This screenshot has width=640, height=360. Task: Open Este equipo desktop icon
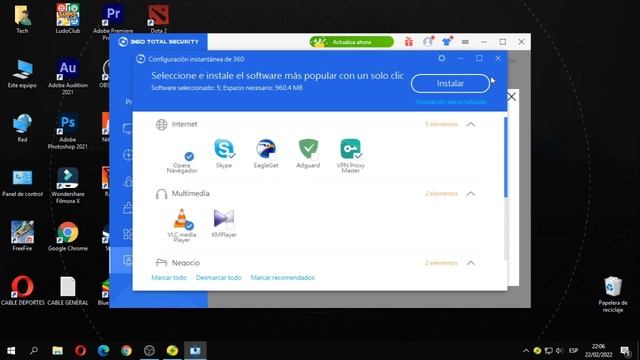[x=22, y=73]
